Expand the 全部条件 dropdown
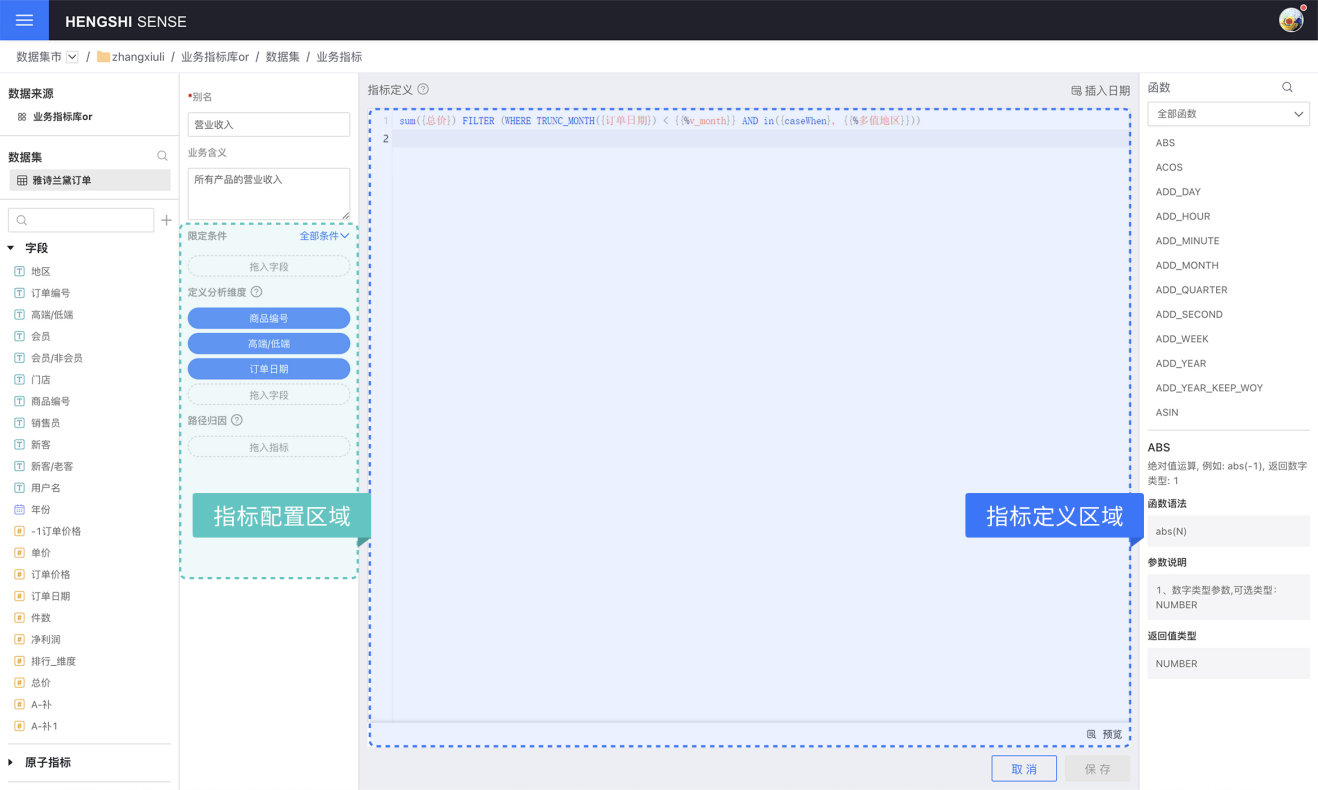The height and width of the screenshot is (790, 1318). 324,236
